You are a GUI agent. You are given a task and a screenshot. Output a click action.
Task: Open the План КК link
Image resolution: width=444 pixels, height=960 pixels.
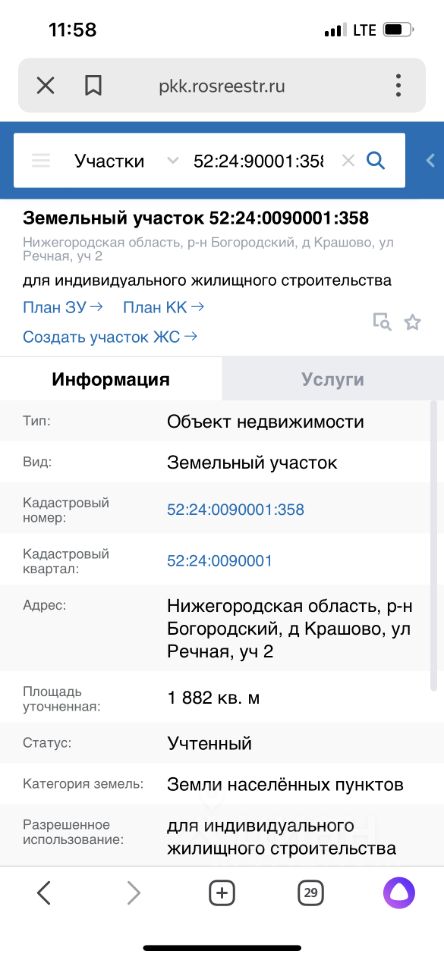pyautogui.click(x=164, y=307)
